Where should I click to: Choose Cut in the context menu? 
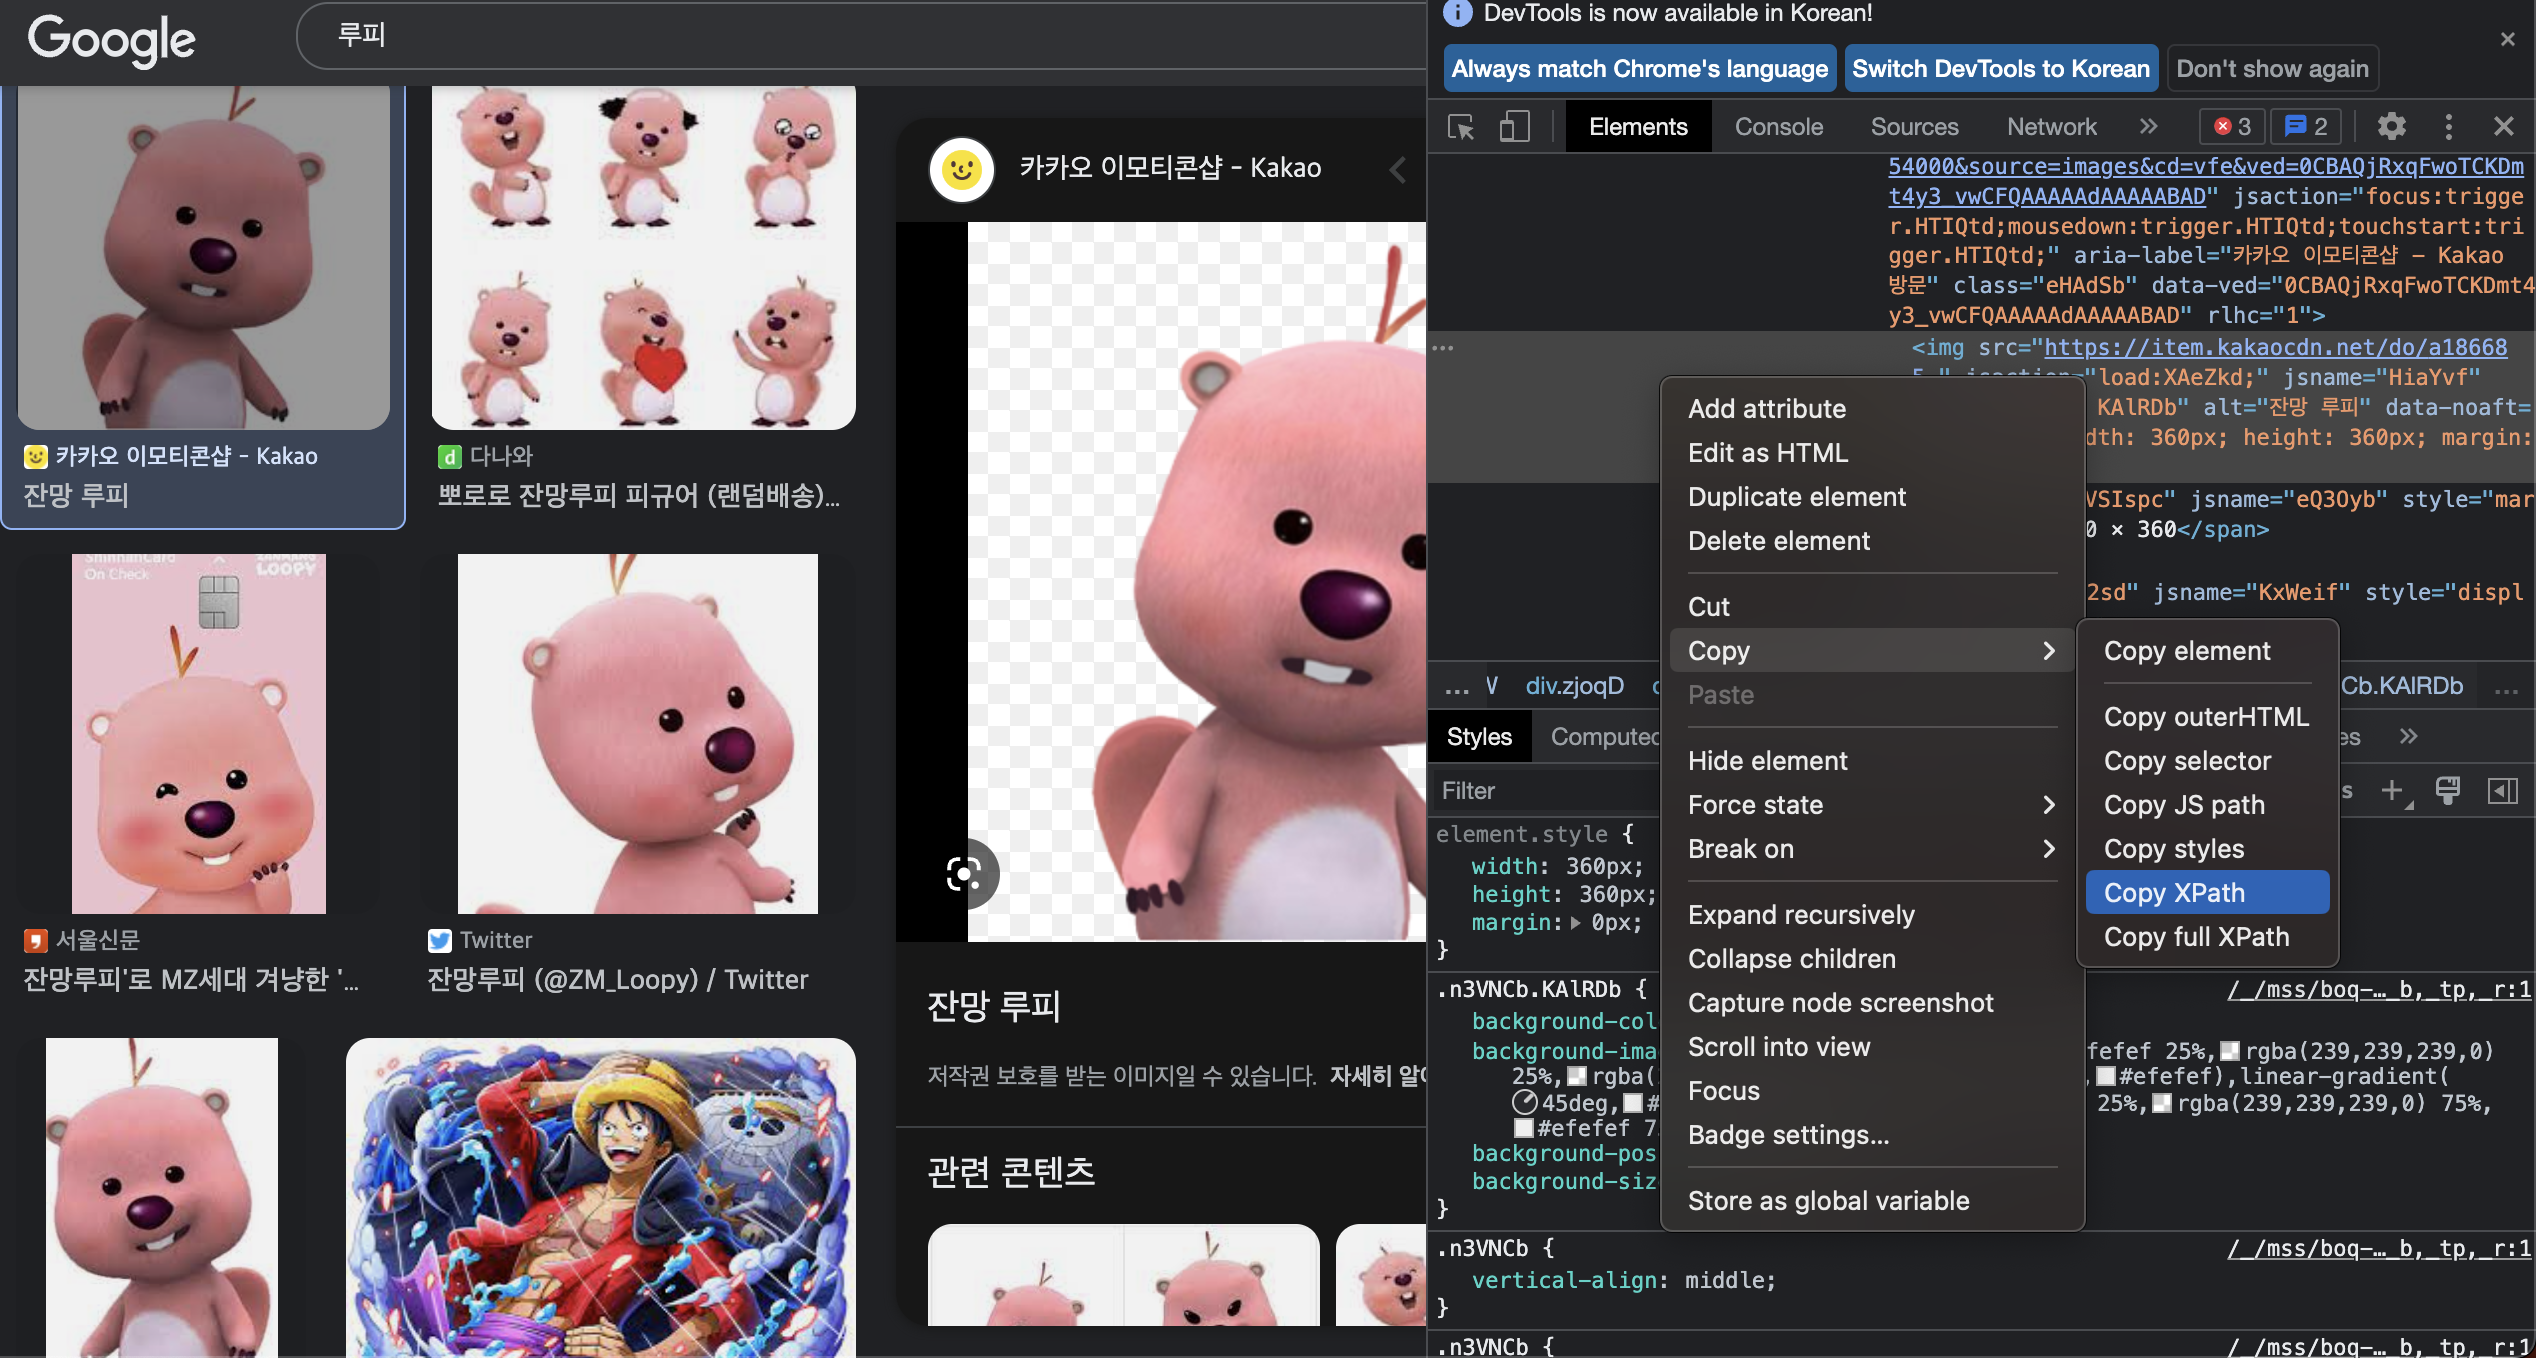pos(1872,607)
